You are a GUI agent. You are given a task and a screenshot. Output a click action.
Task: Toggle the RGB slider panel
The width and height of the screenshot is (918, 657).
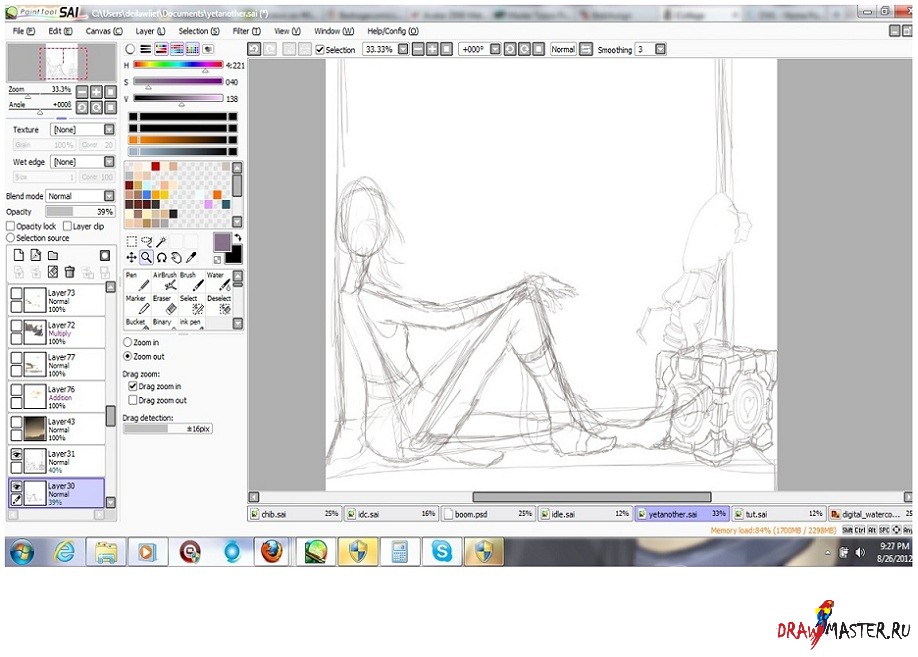click(x=146, y=49)
